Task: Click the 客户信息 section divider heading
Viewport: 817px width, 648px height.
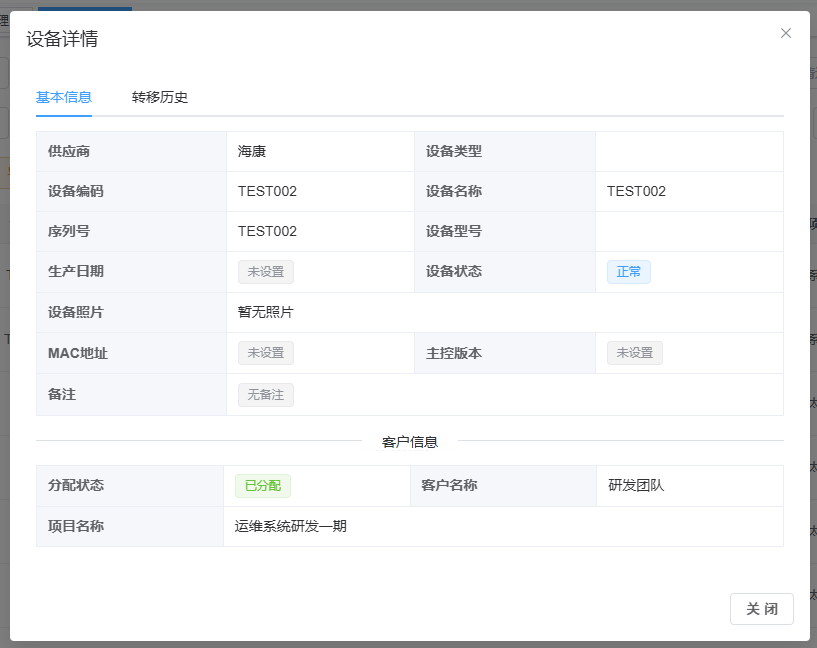Action: [410, 441]
